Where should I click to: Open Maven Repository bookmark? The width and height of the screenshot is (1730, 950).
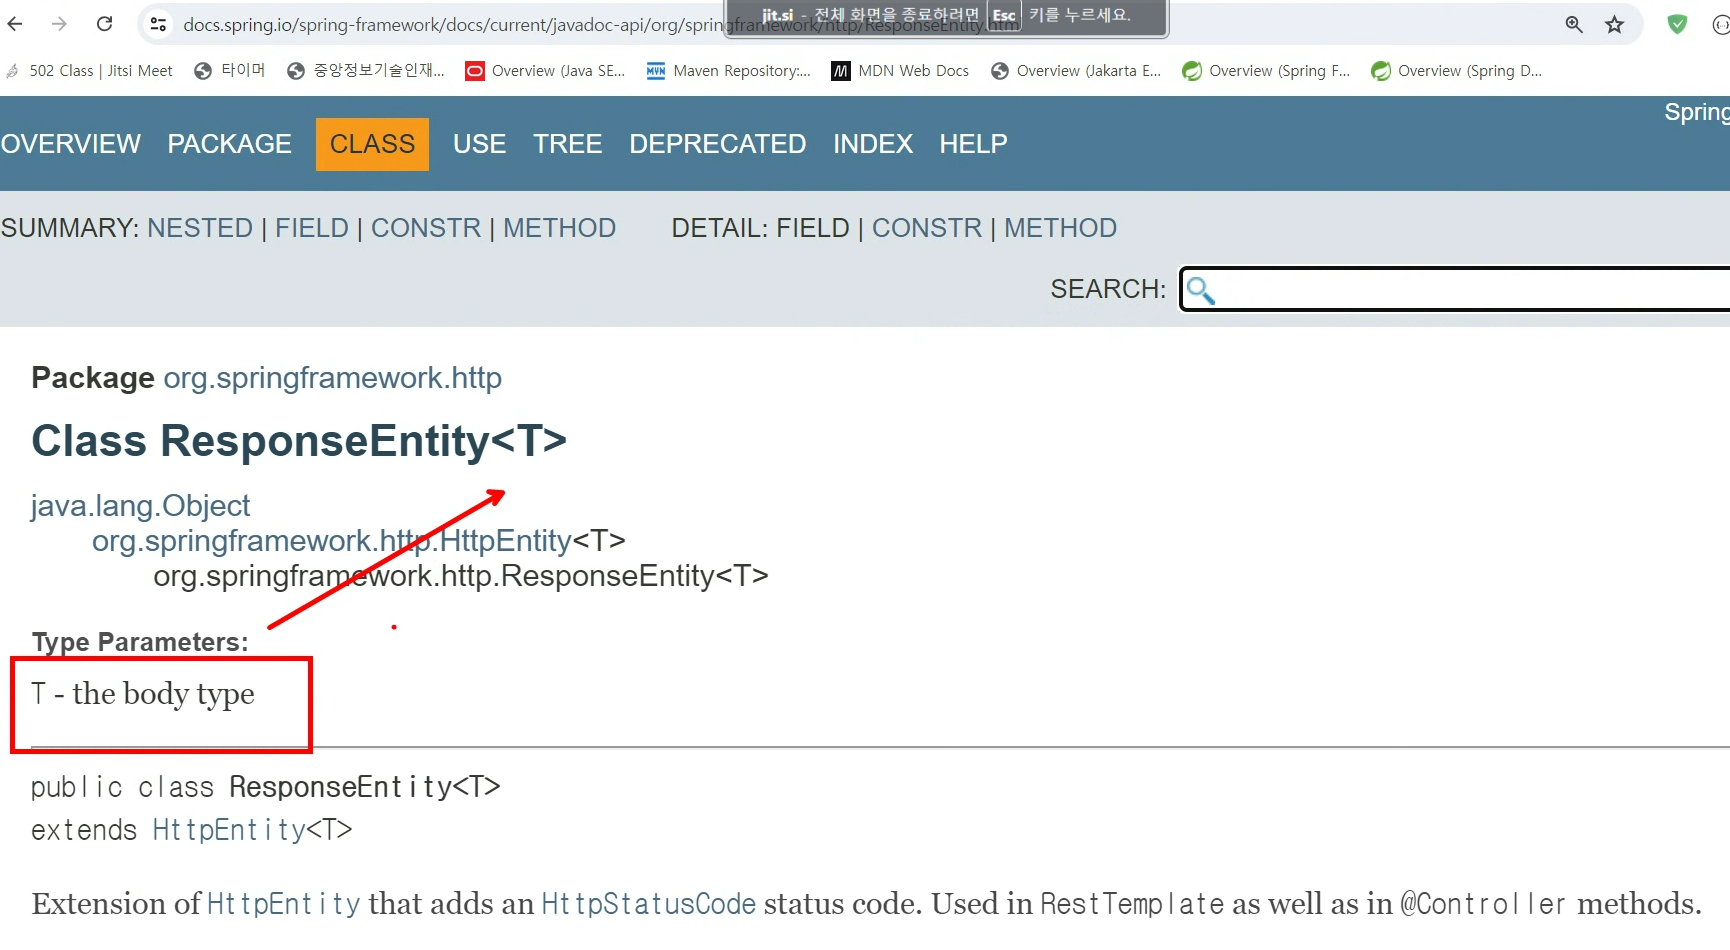point(729,71)
